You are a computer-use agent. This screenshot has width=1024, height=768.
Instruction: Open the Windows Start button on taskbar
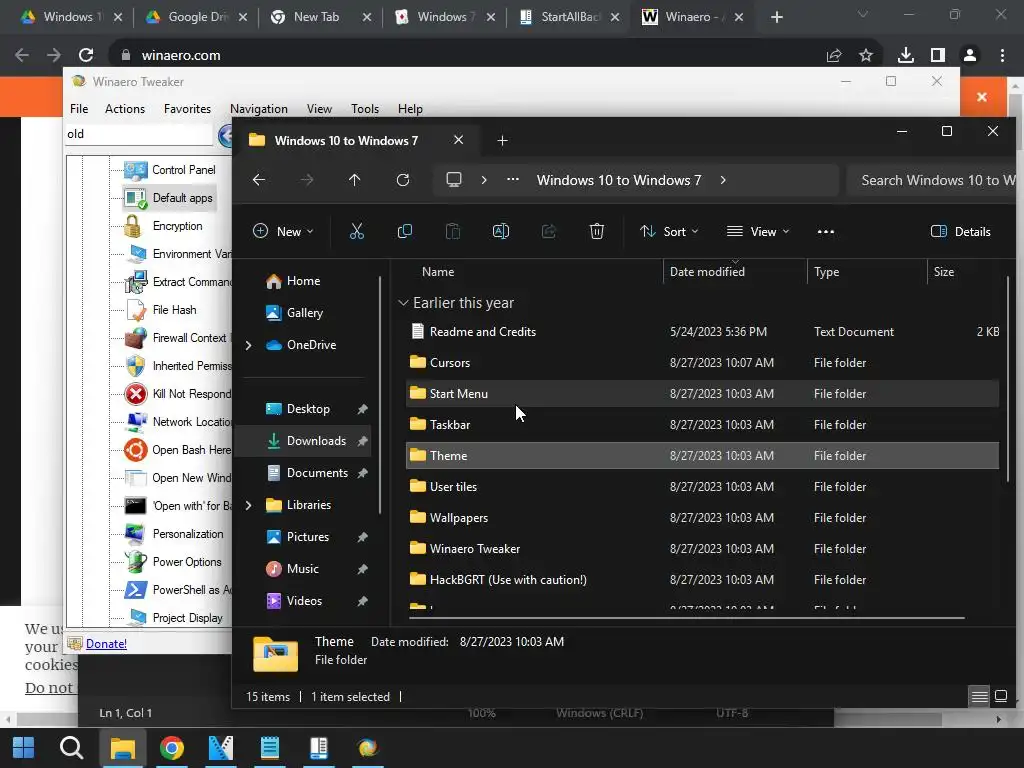pyautogui.click(x=24, y=748)
